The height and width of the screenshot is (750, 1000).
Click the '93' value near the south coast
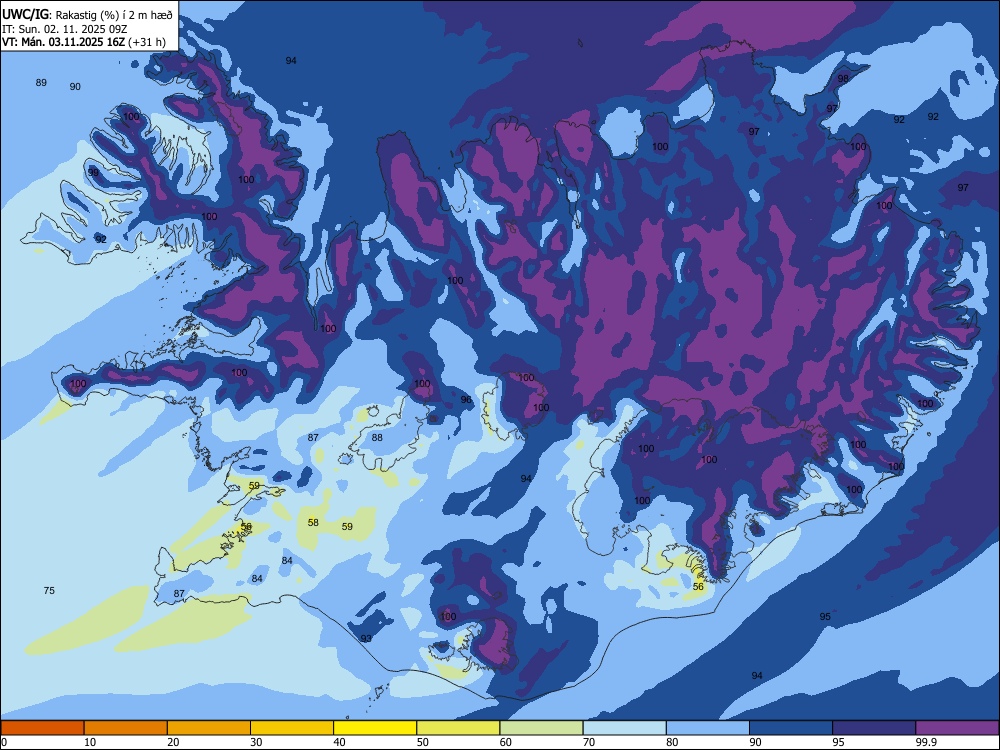coord(366,638)
